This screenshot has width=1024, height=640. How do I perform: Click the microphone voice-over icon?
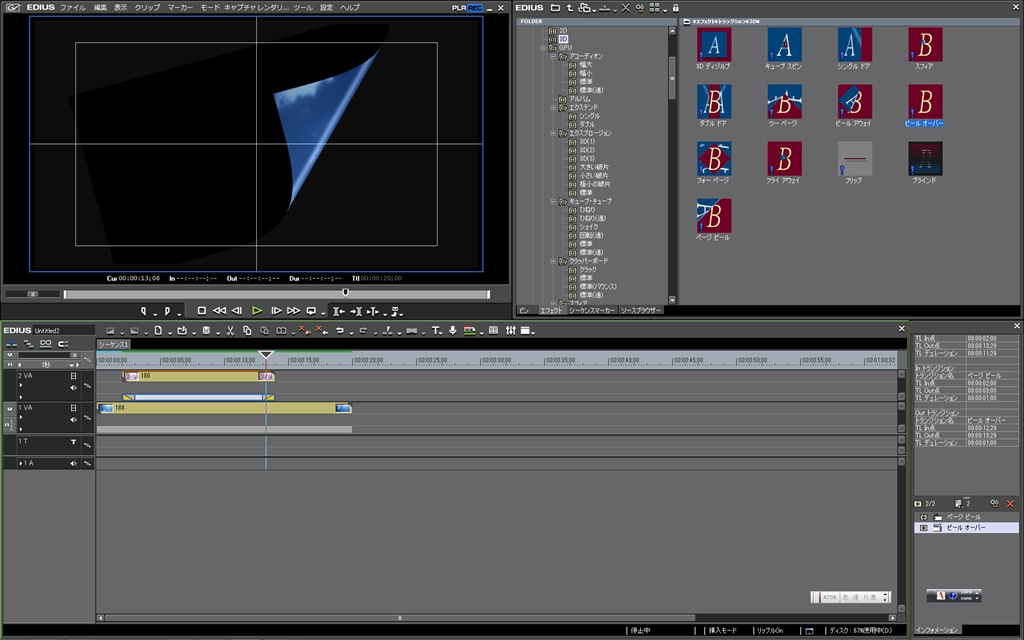pos(452,330)
